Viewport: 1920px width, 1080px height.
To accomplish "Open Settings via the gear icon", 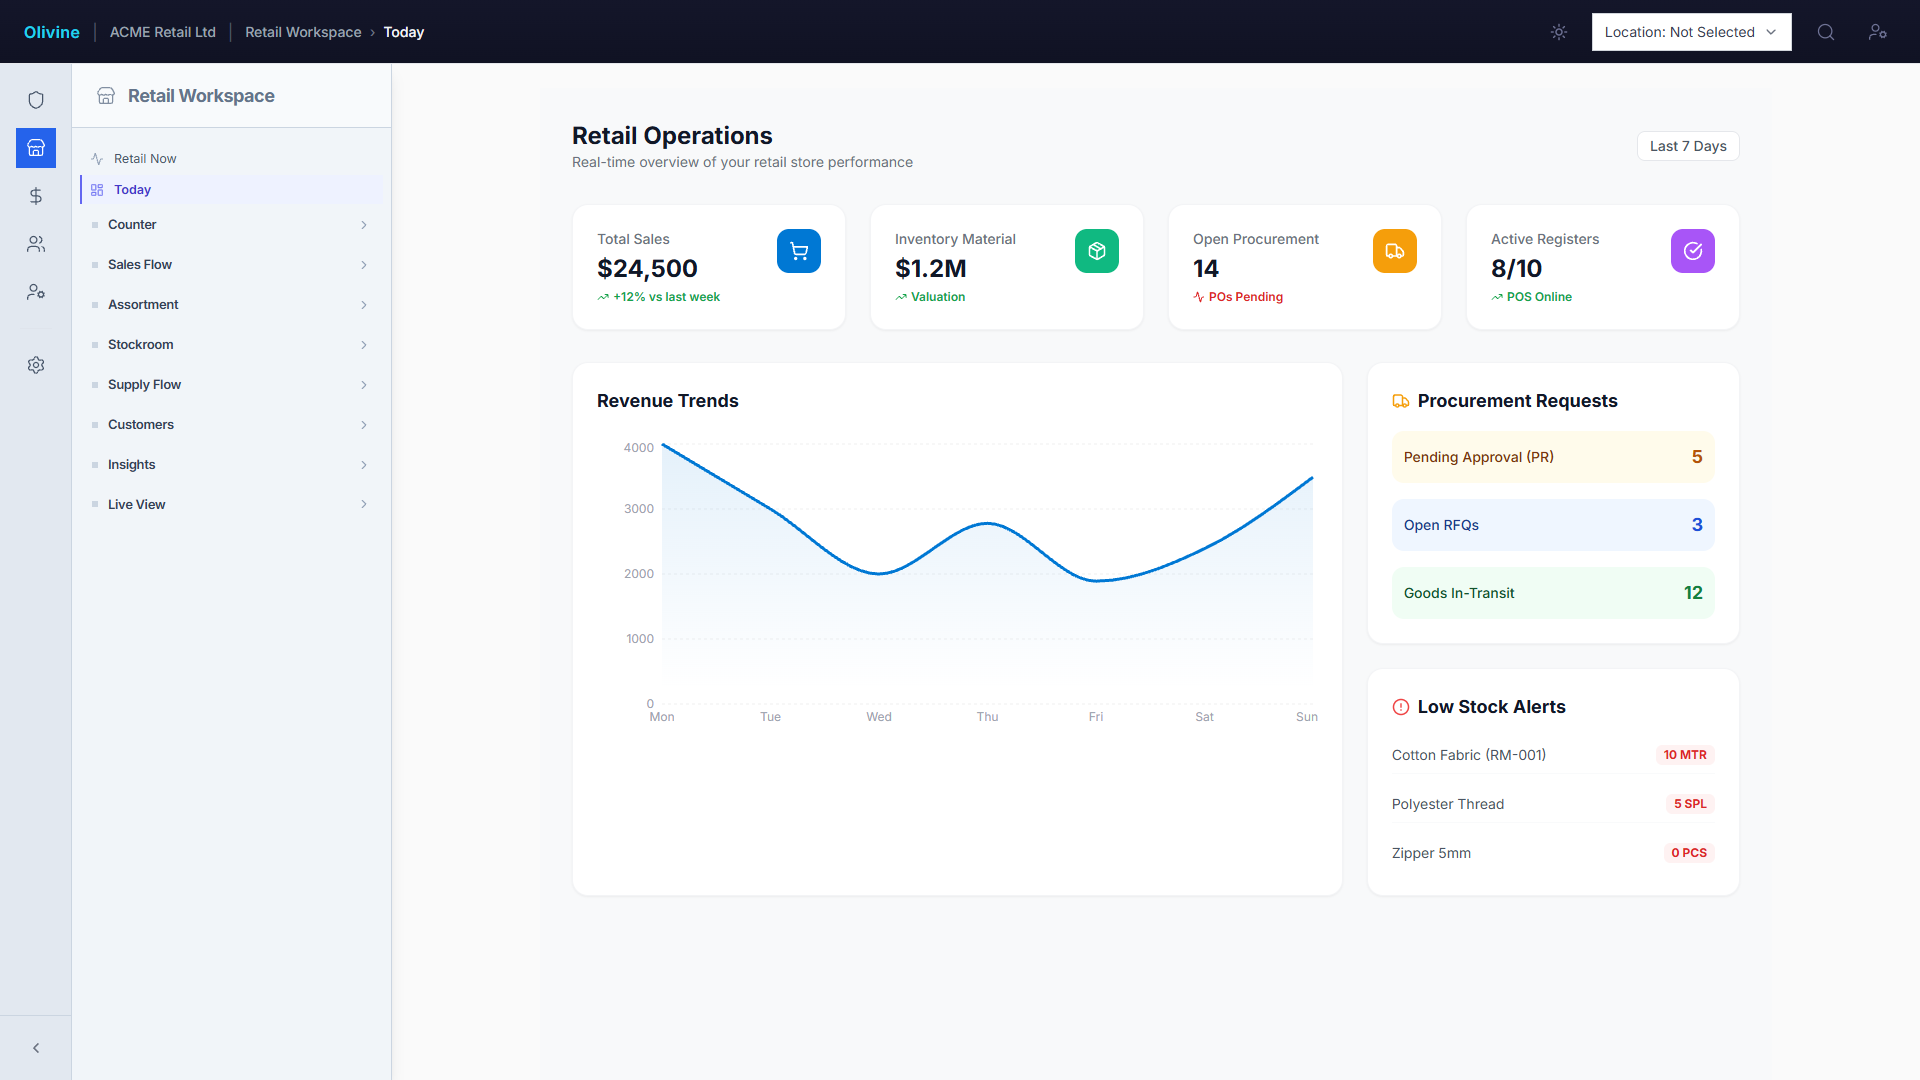I will (x=36, y=365).
